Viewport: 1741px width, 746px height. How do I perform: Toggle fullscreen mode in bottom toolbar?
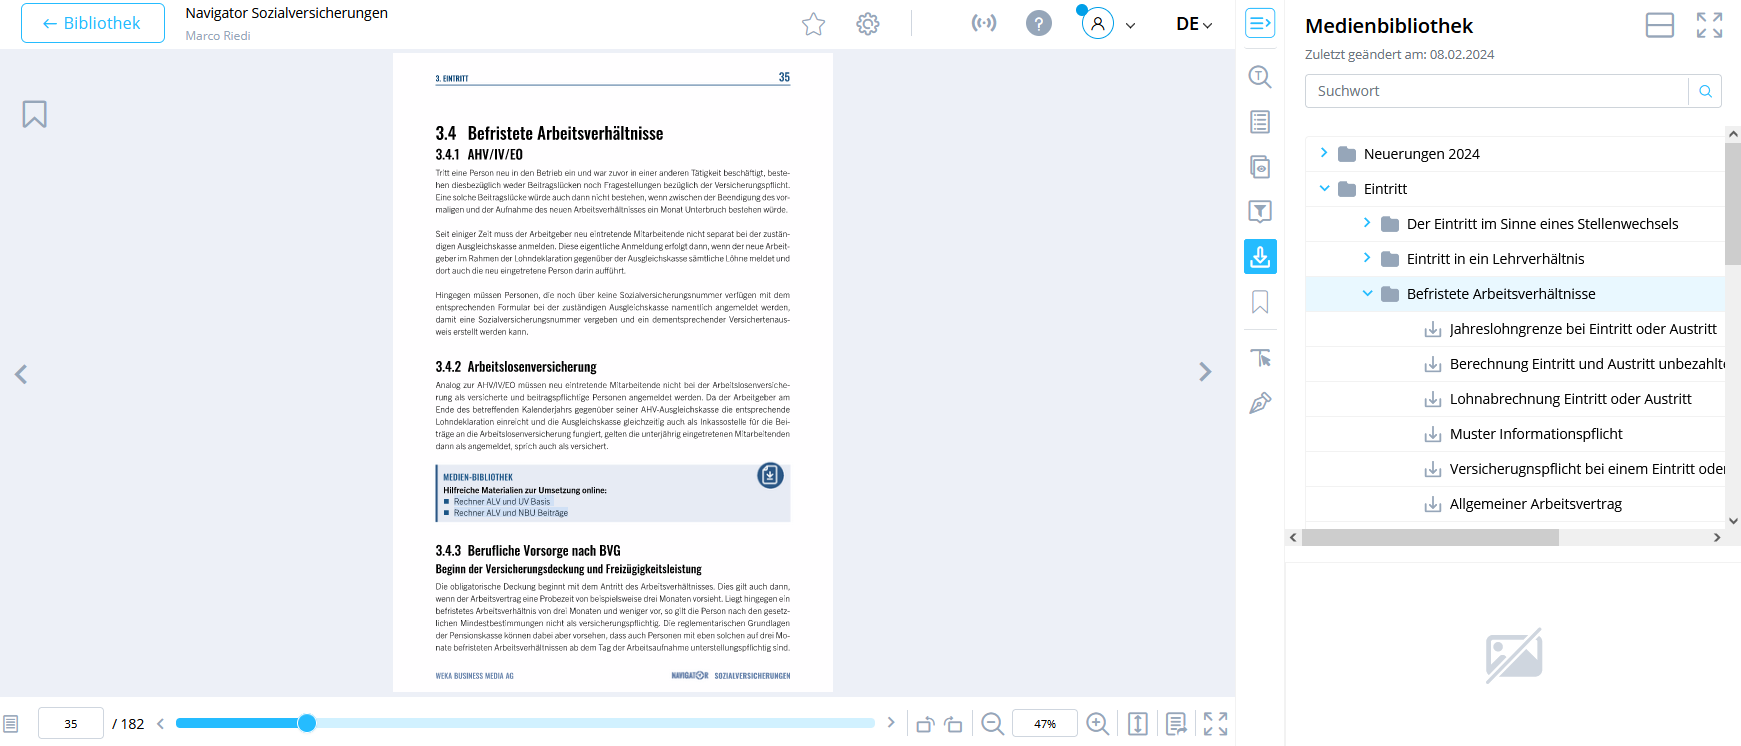[x=1215, y=724]
